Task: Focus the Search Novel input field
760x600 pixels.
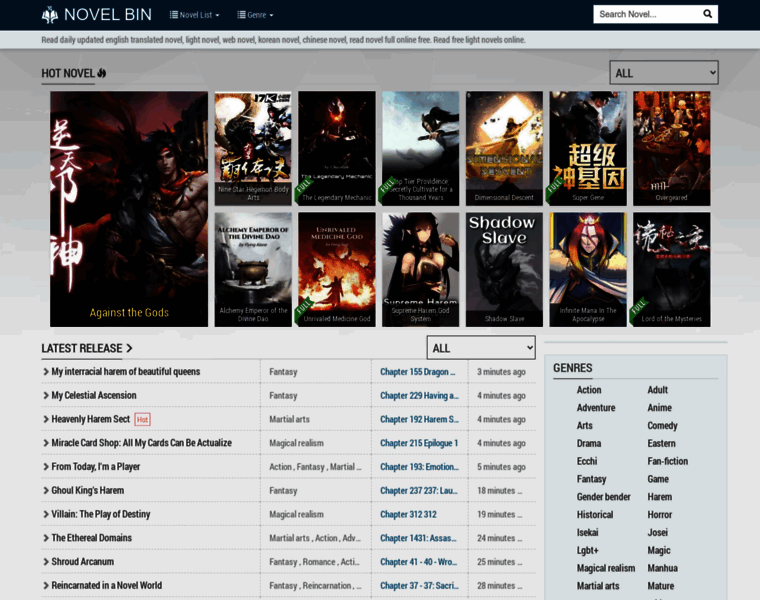Action: click(x=647, y=14)
